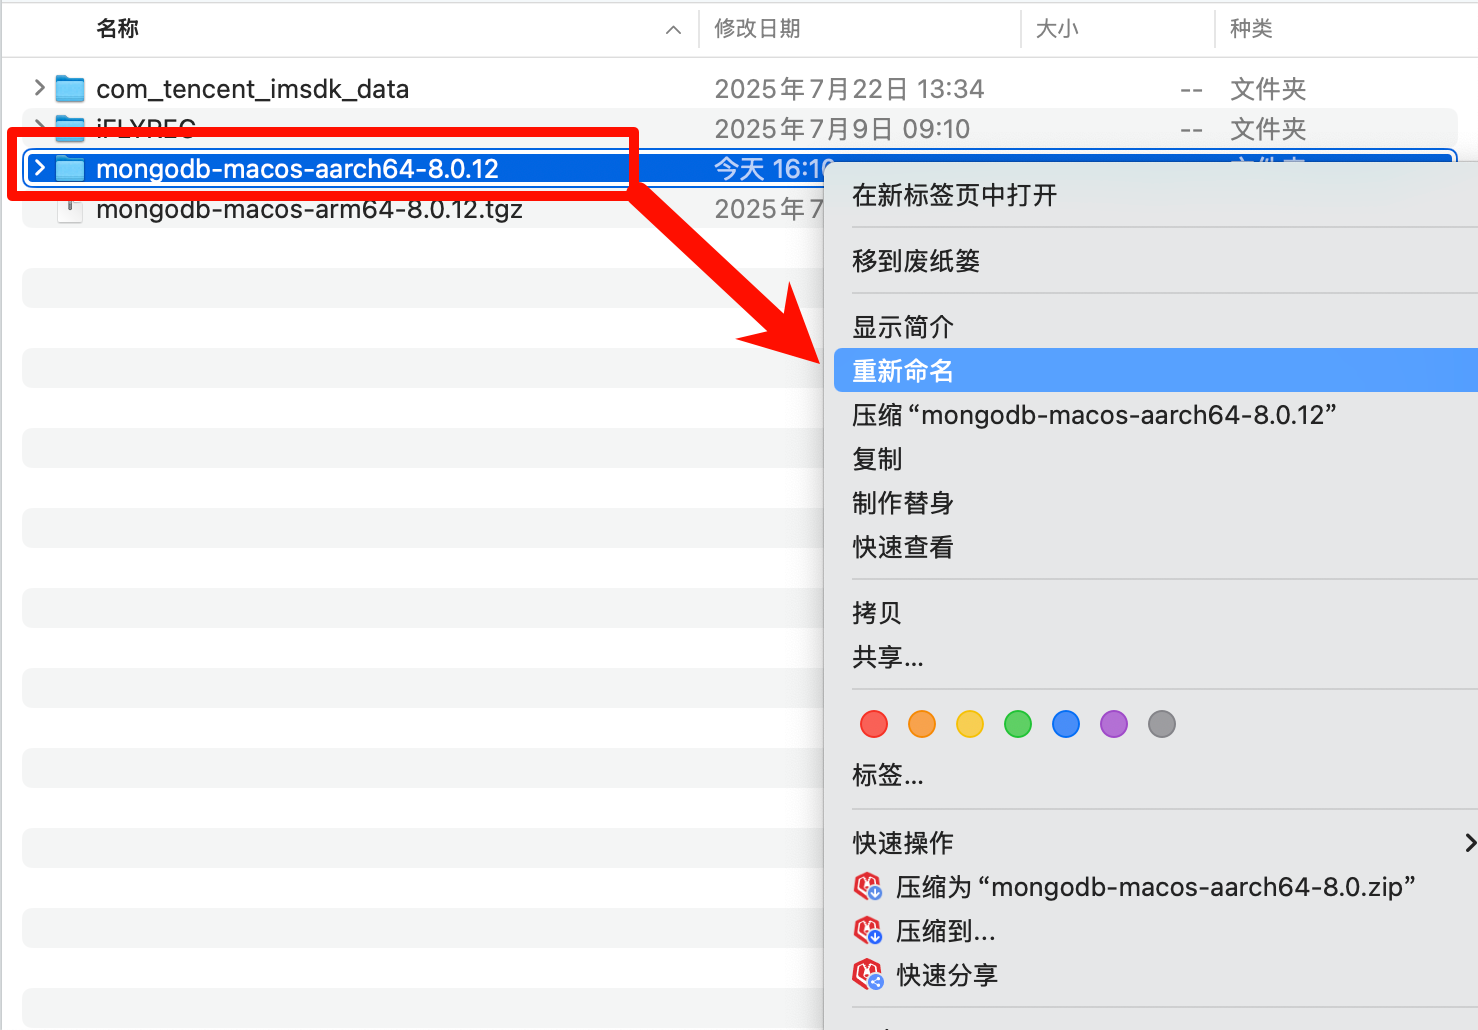The height and width of the screenshot is (1030, 1478).
Task: Open 显示简介 for the folder
Action: point(903,327)
